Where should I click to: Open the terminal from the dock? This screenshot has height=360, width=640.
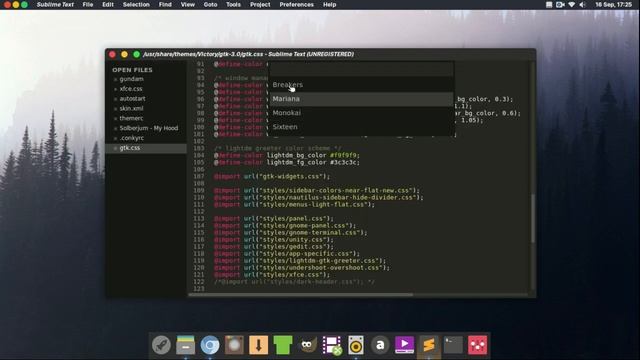[x=453, y=345]
